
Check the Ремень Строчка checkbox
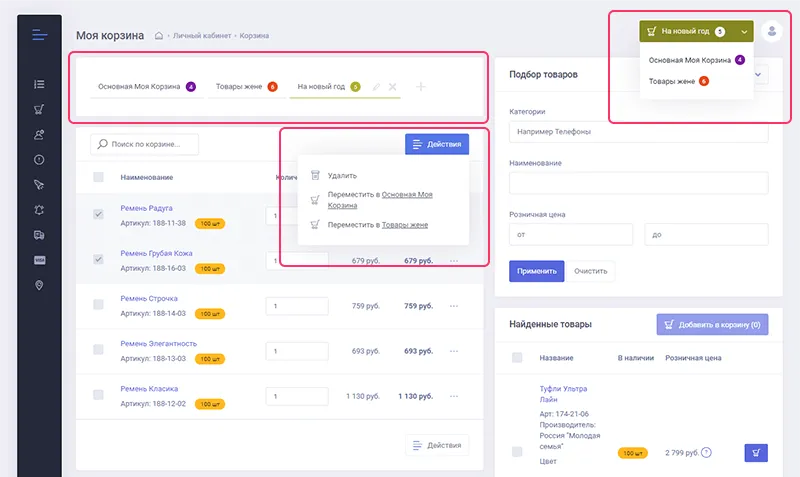click(x=98, y=304)
